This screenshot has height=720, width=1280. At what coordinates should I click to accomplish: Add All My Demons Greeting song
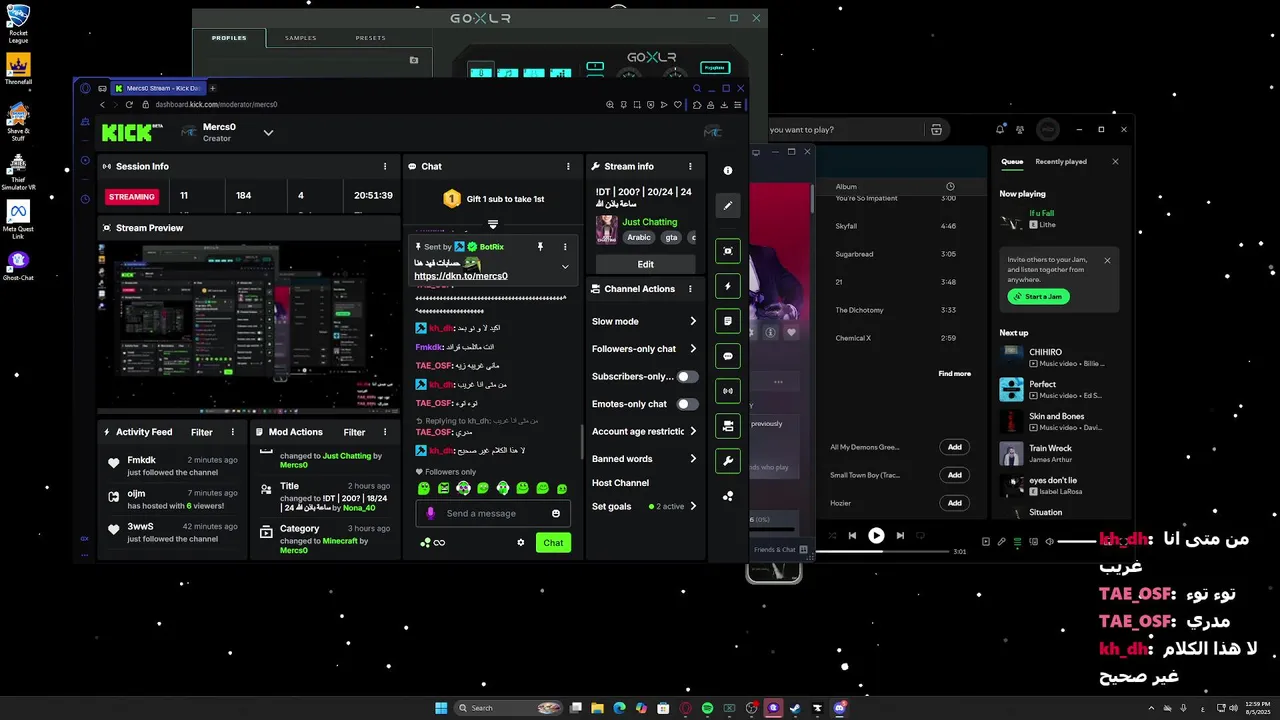(x=954, y=447)
